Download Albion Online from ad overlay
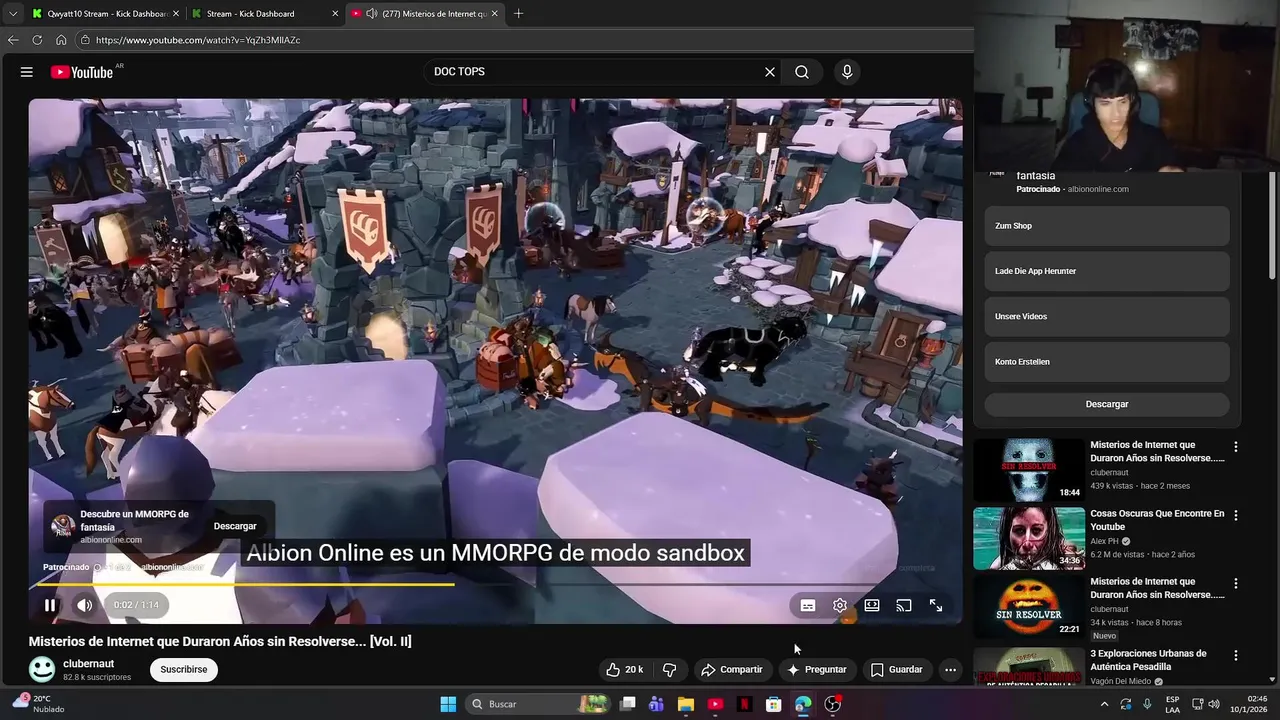This screenshot has height=720, width=1280. click(x=235, y=526)
